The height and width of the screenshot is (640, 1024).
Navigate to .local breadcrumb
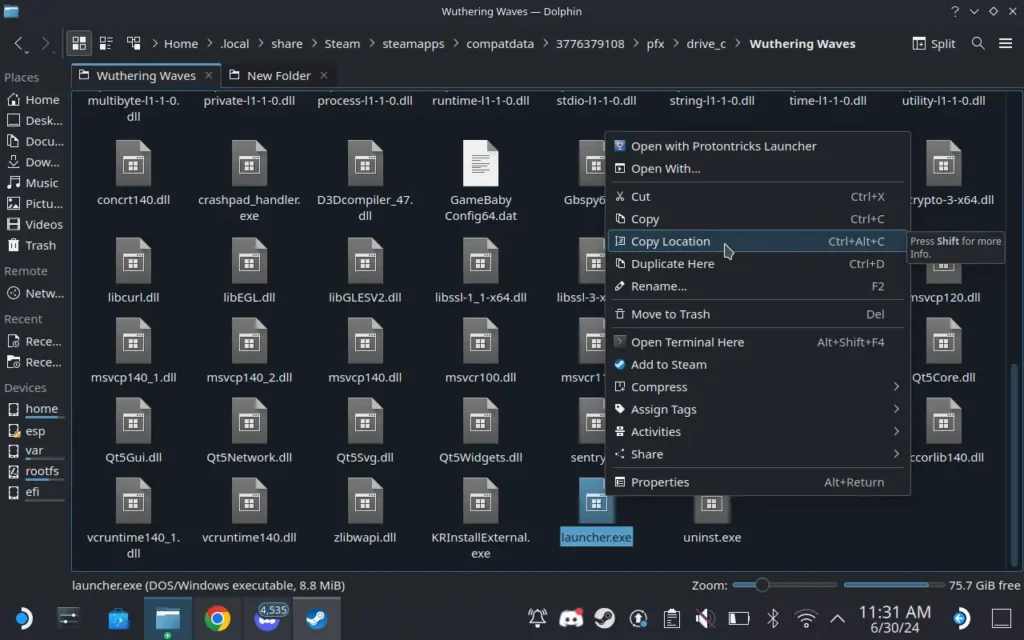click(x=234, y=44)
